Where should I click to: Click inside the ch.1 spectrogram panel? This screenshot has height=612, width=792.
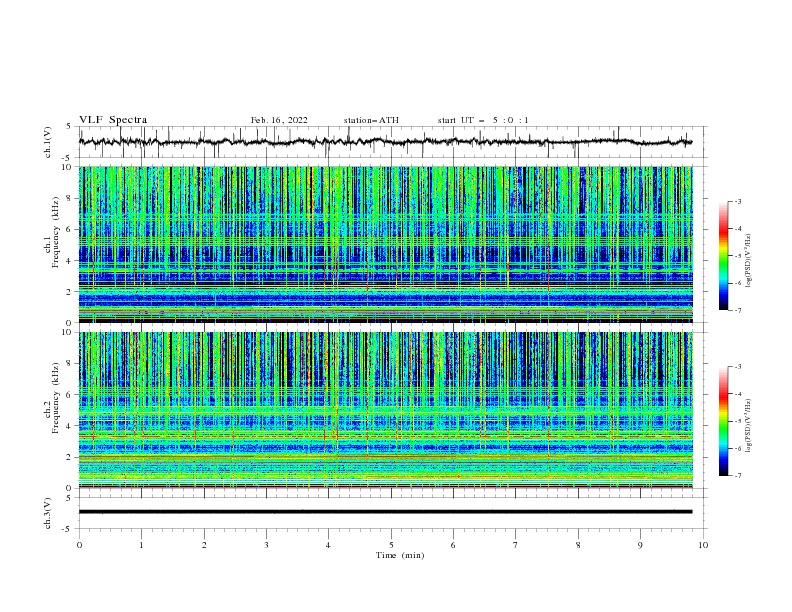(385, 244)
